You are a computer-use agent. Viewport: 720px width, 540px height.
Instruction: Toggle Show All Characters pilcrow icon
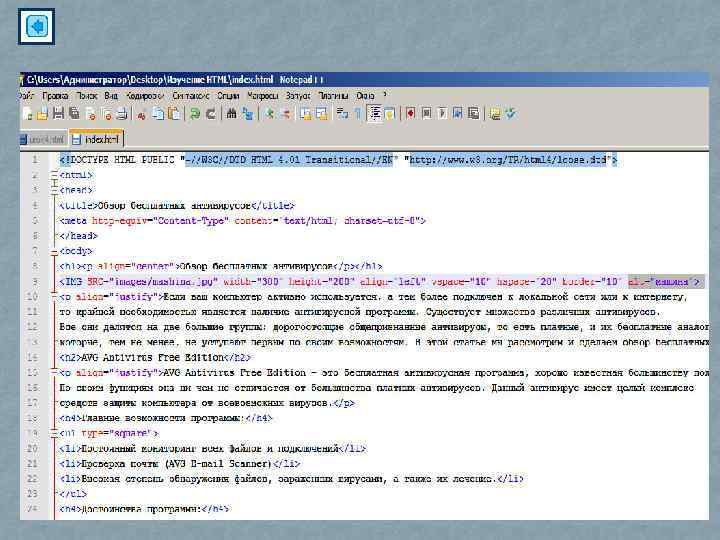[358, 113]
